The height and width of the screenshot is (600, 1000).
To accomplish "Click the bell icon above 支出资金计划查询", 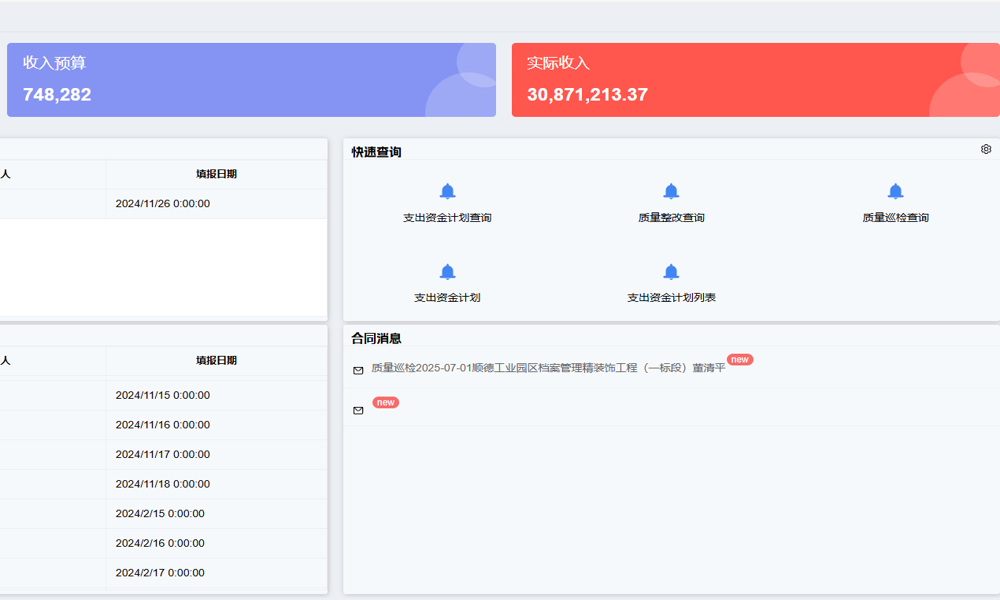I will [447, 192].
